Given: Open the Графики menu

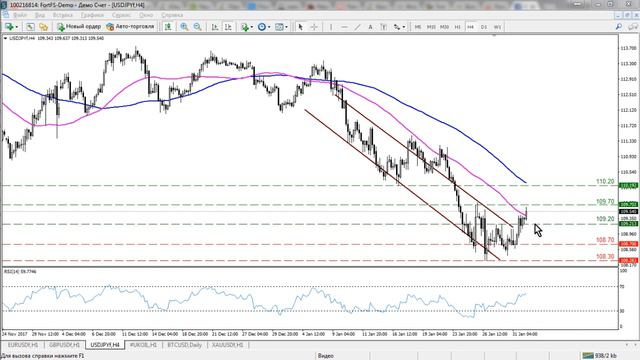Looking at the screenshot, I should (x=92, y=15).
